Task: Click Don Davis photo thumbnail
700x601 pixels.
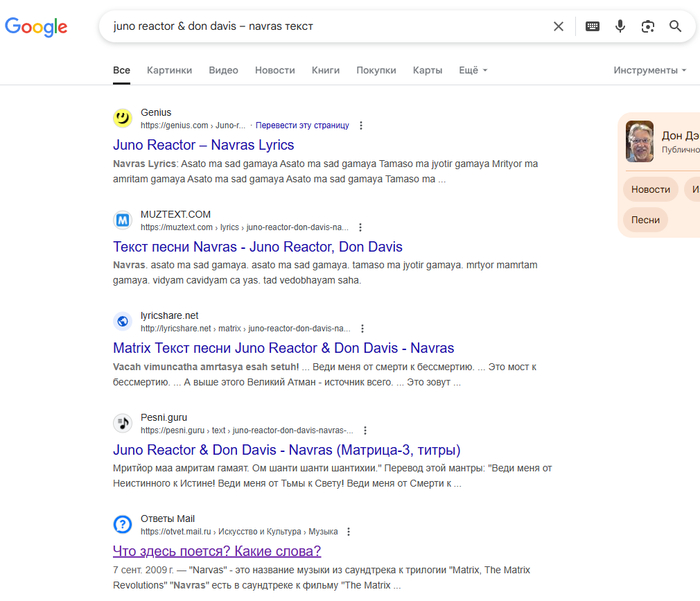Action: (x=640, y=141)
